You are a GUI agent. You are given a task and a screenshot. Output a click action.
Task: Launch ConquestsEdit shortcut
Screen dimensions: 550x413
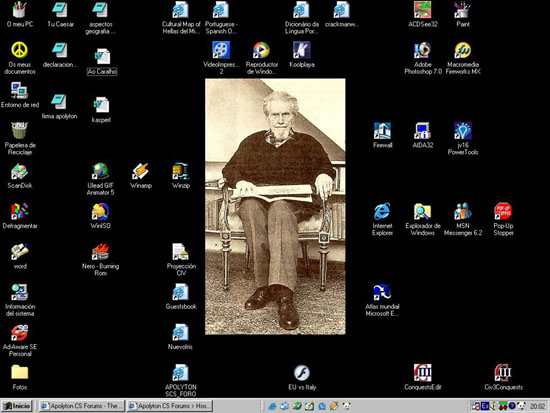(x=422, y=373)
